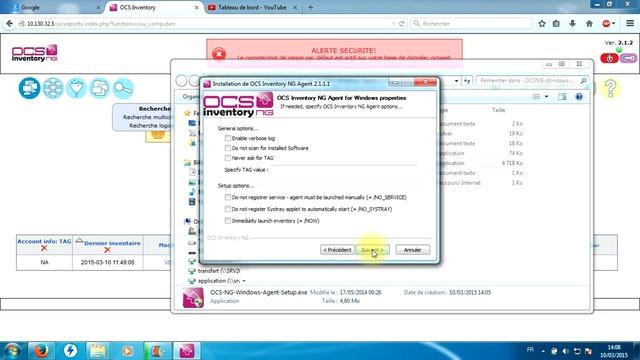Viewport: 640px width, 360px height.
Task: Click the Firefox Rechercher search box
Action: 471,24
